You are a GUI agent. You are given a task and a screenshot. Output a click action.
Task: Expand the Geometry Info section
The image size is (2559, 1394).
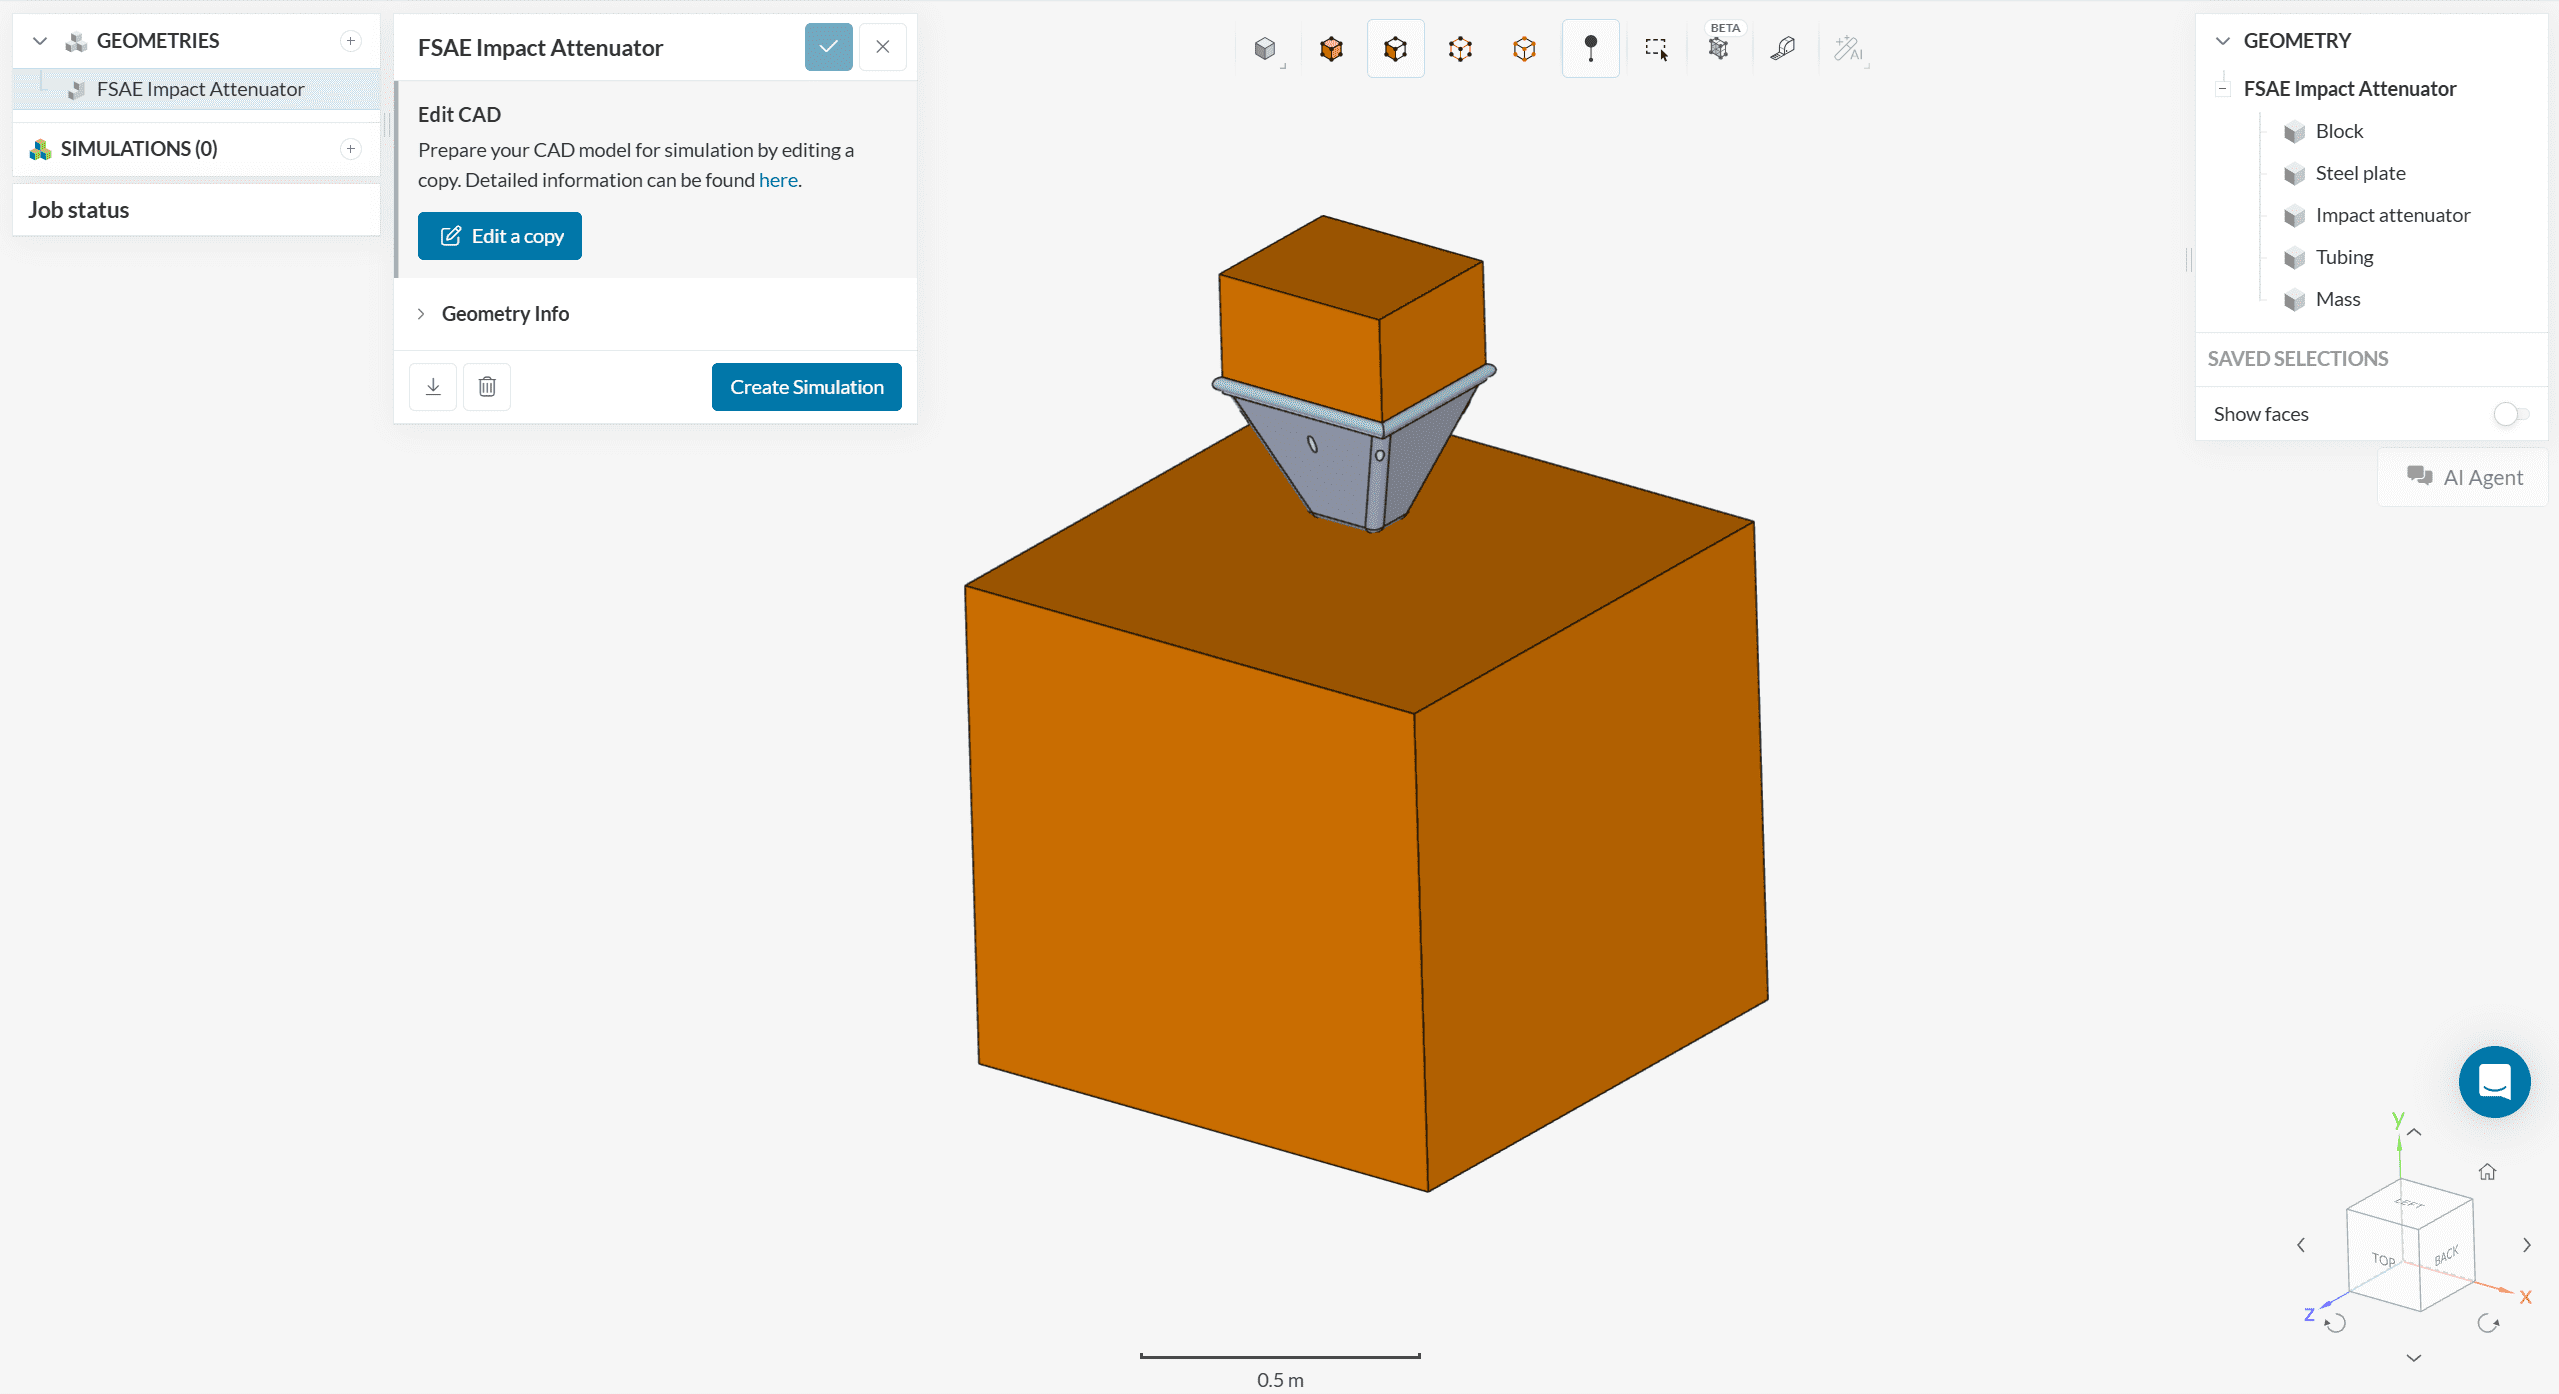coord(505,314)
